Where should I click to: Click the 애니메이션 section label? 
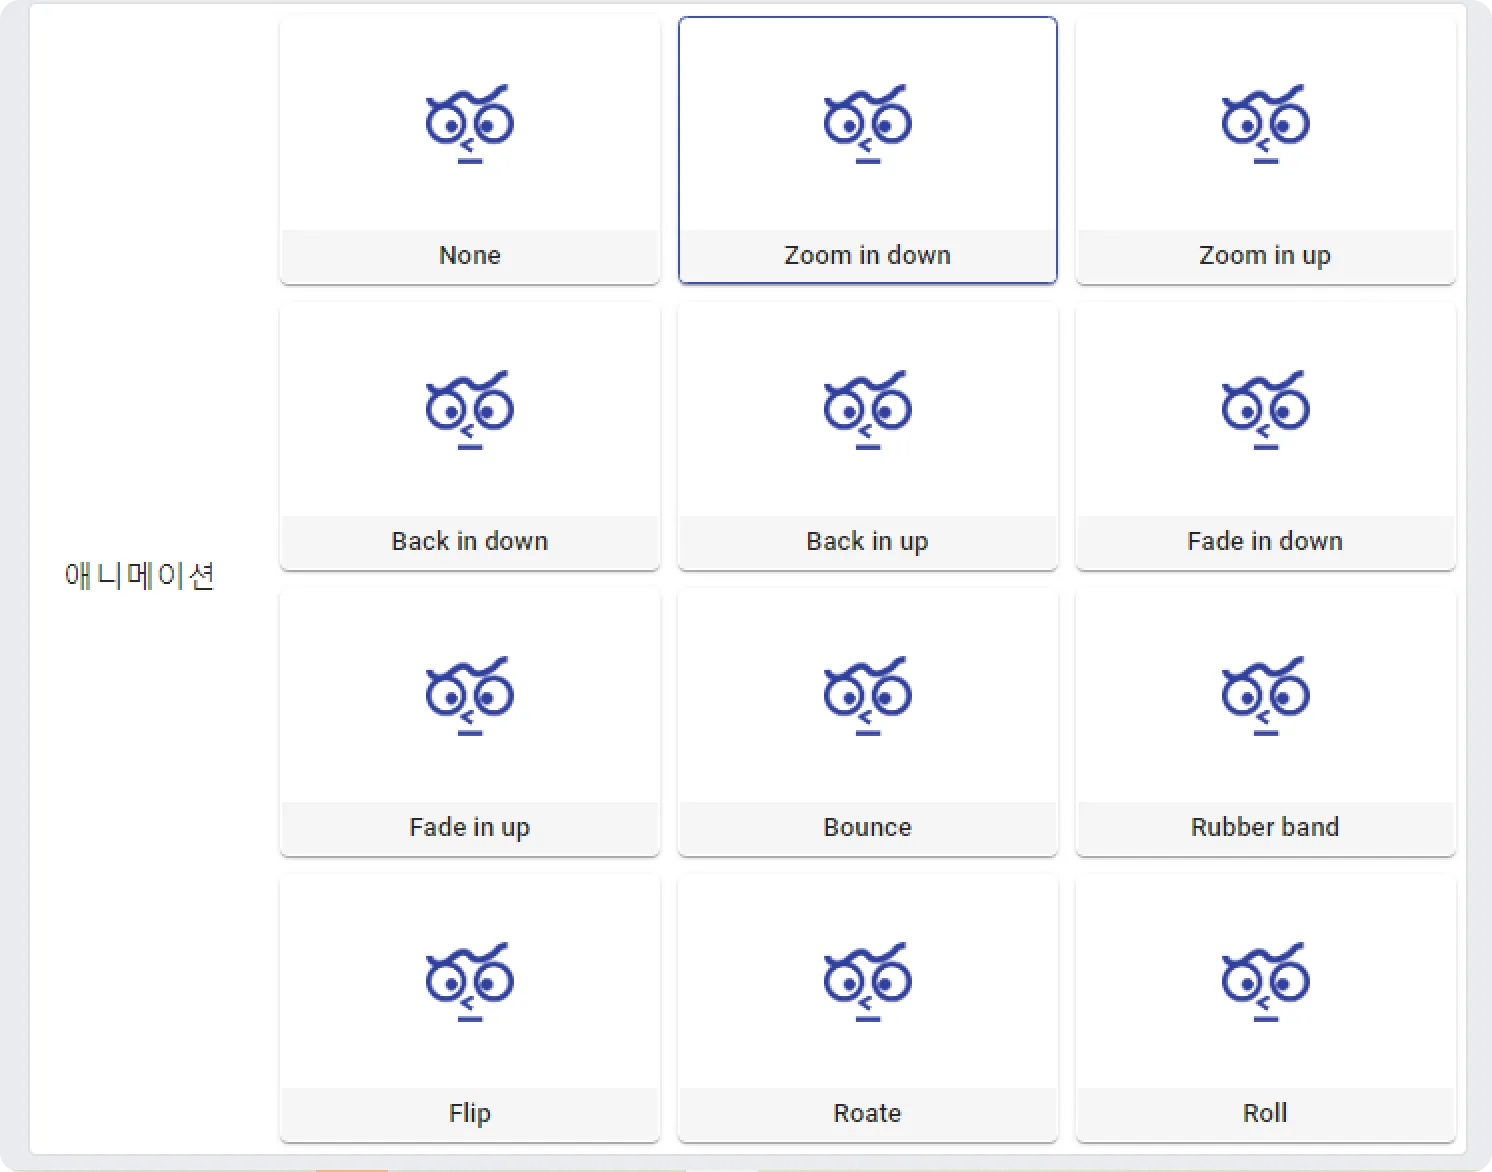139,576
